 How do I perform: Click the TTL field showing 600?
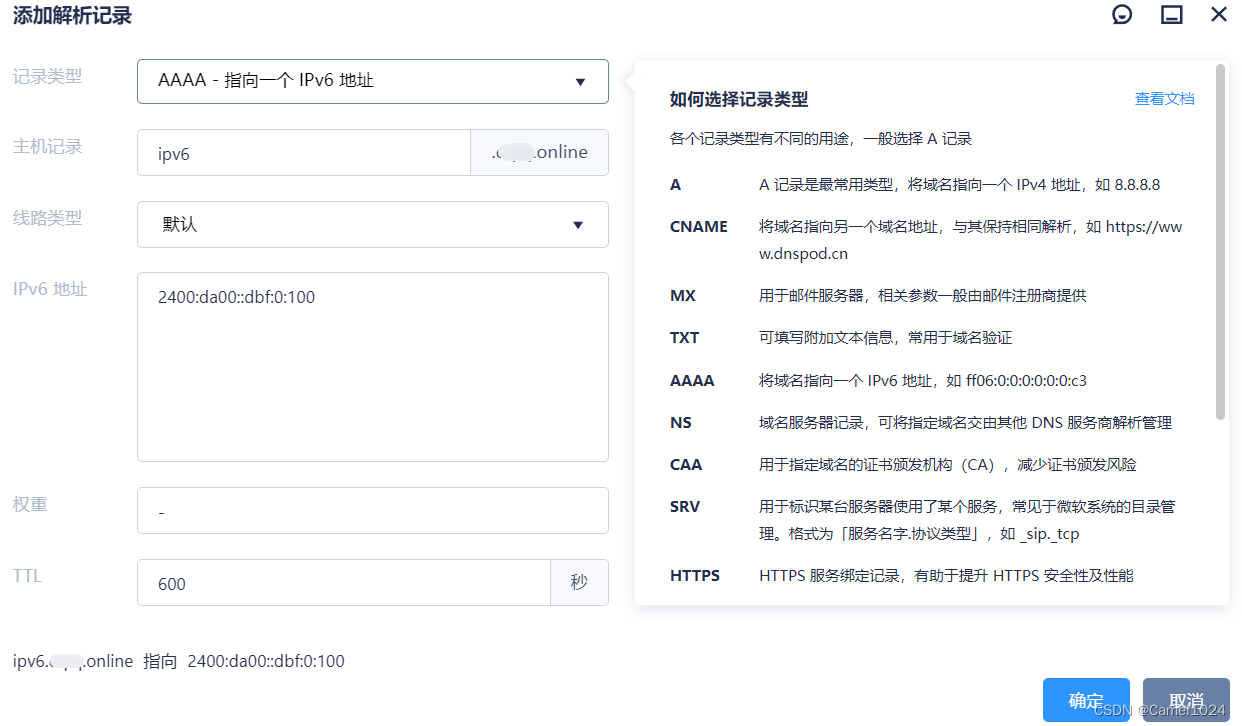[343, 583]
